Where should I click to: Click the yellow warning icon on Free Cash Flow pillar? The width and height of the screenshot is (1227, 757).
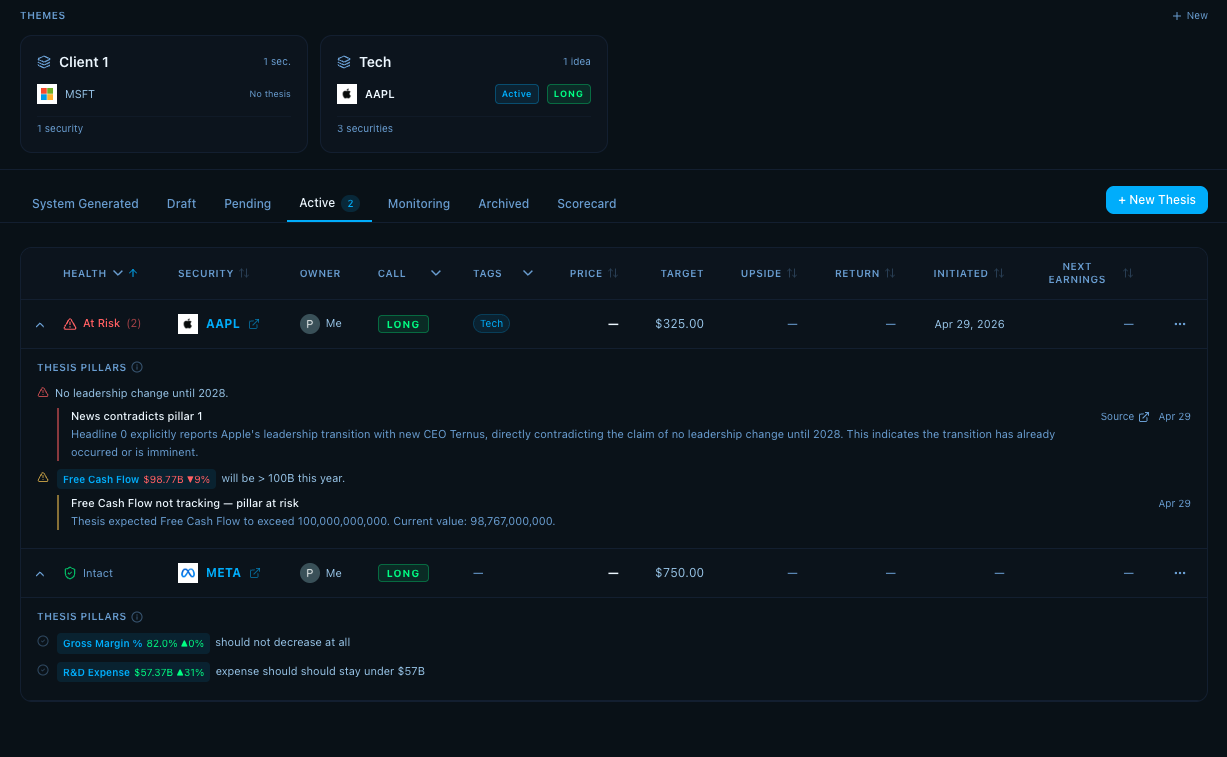tap(43, 478)
